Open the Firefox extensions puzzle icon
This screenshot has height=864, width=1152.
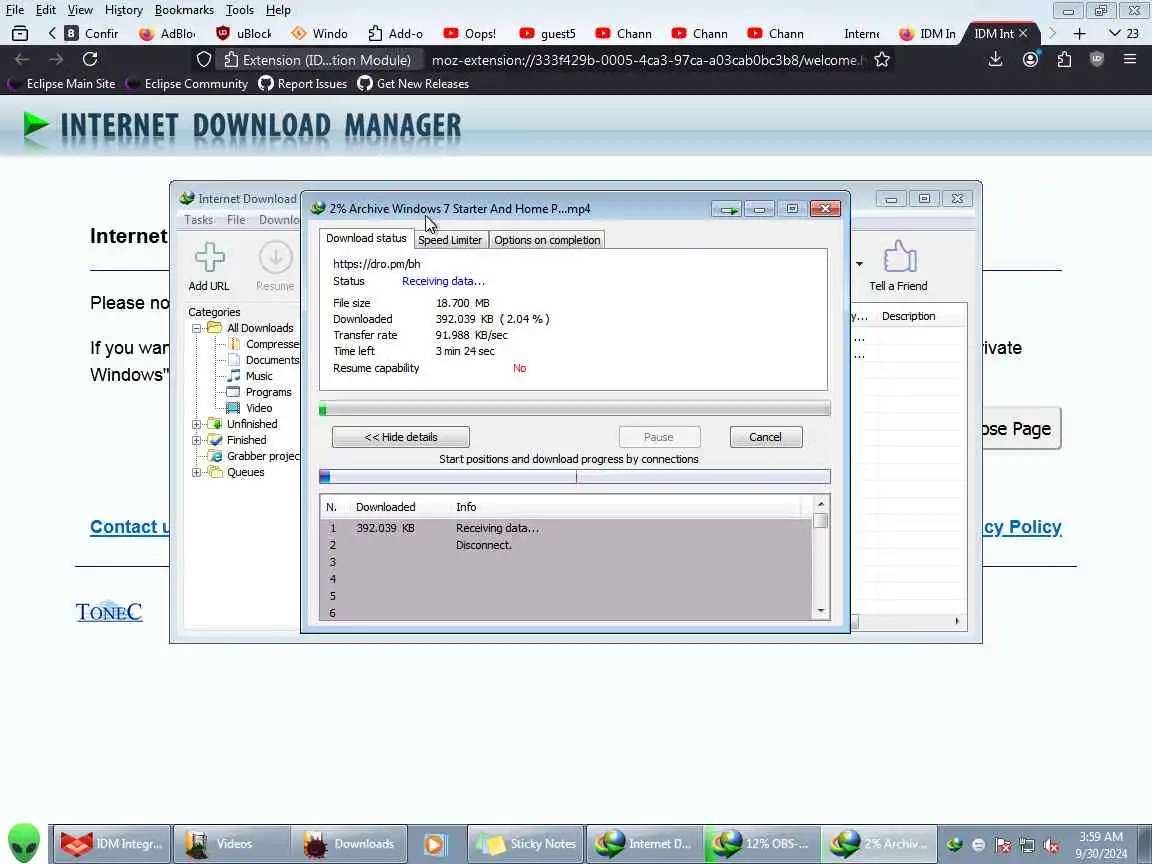tap(1064, 60)
